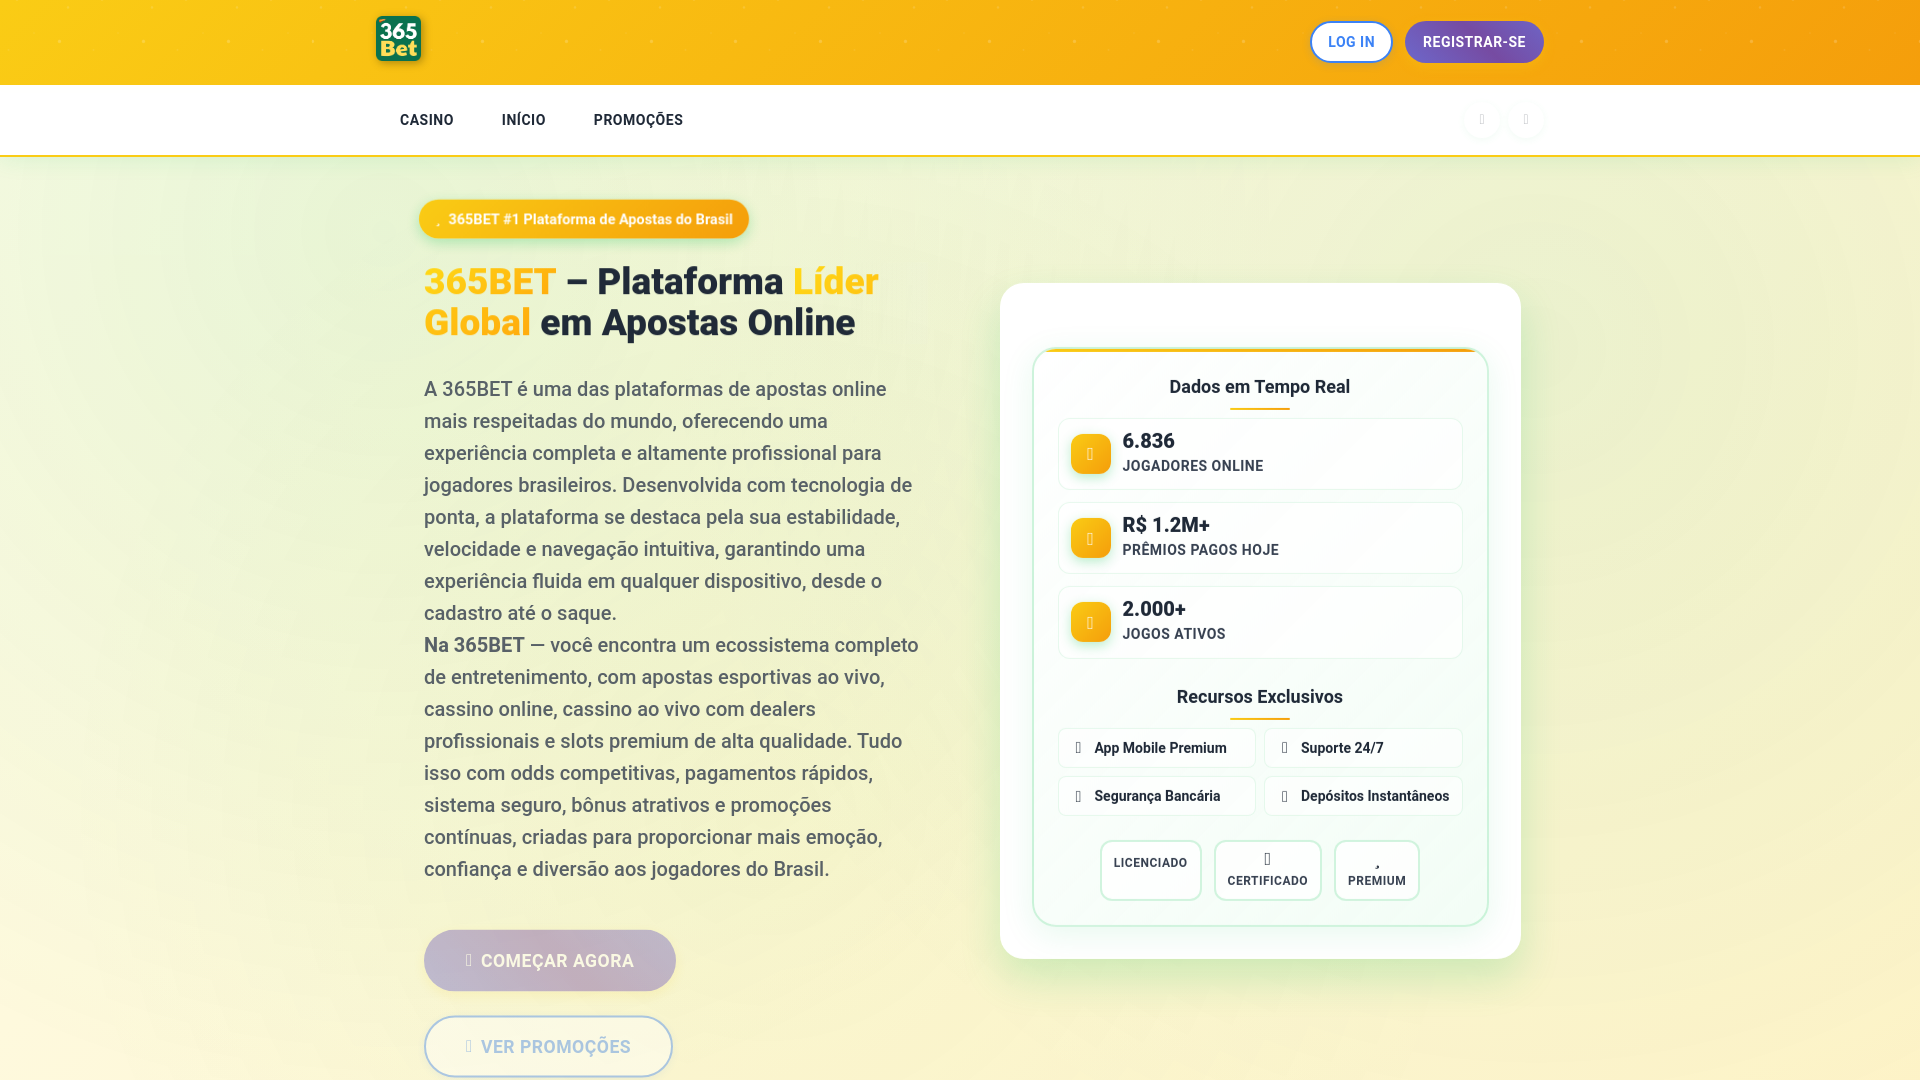The width and height of the screenshot is (1920, 1080).
Task: Click the Premium badge
Action: click(x=1377, y=870)
